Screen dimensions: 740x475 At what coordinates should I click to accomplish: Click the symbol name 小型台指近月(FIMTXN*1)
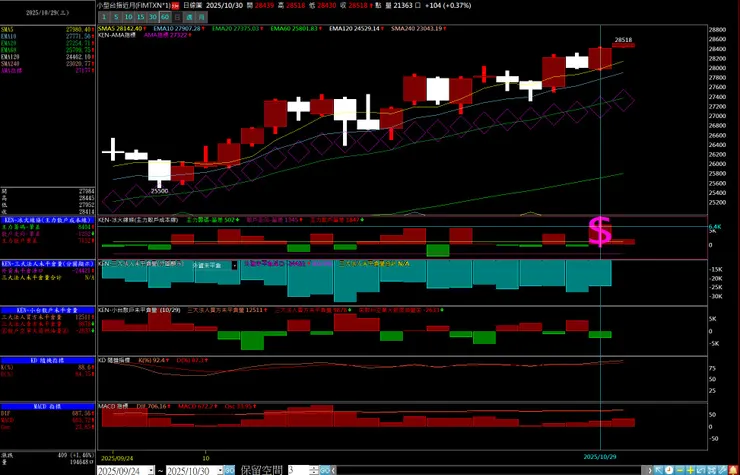point(134,6)
